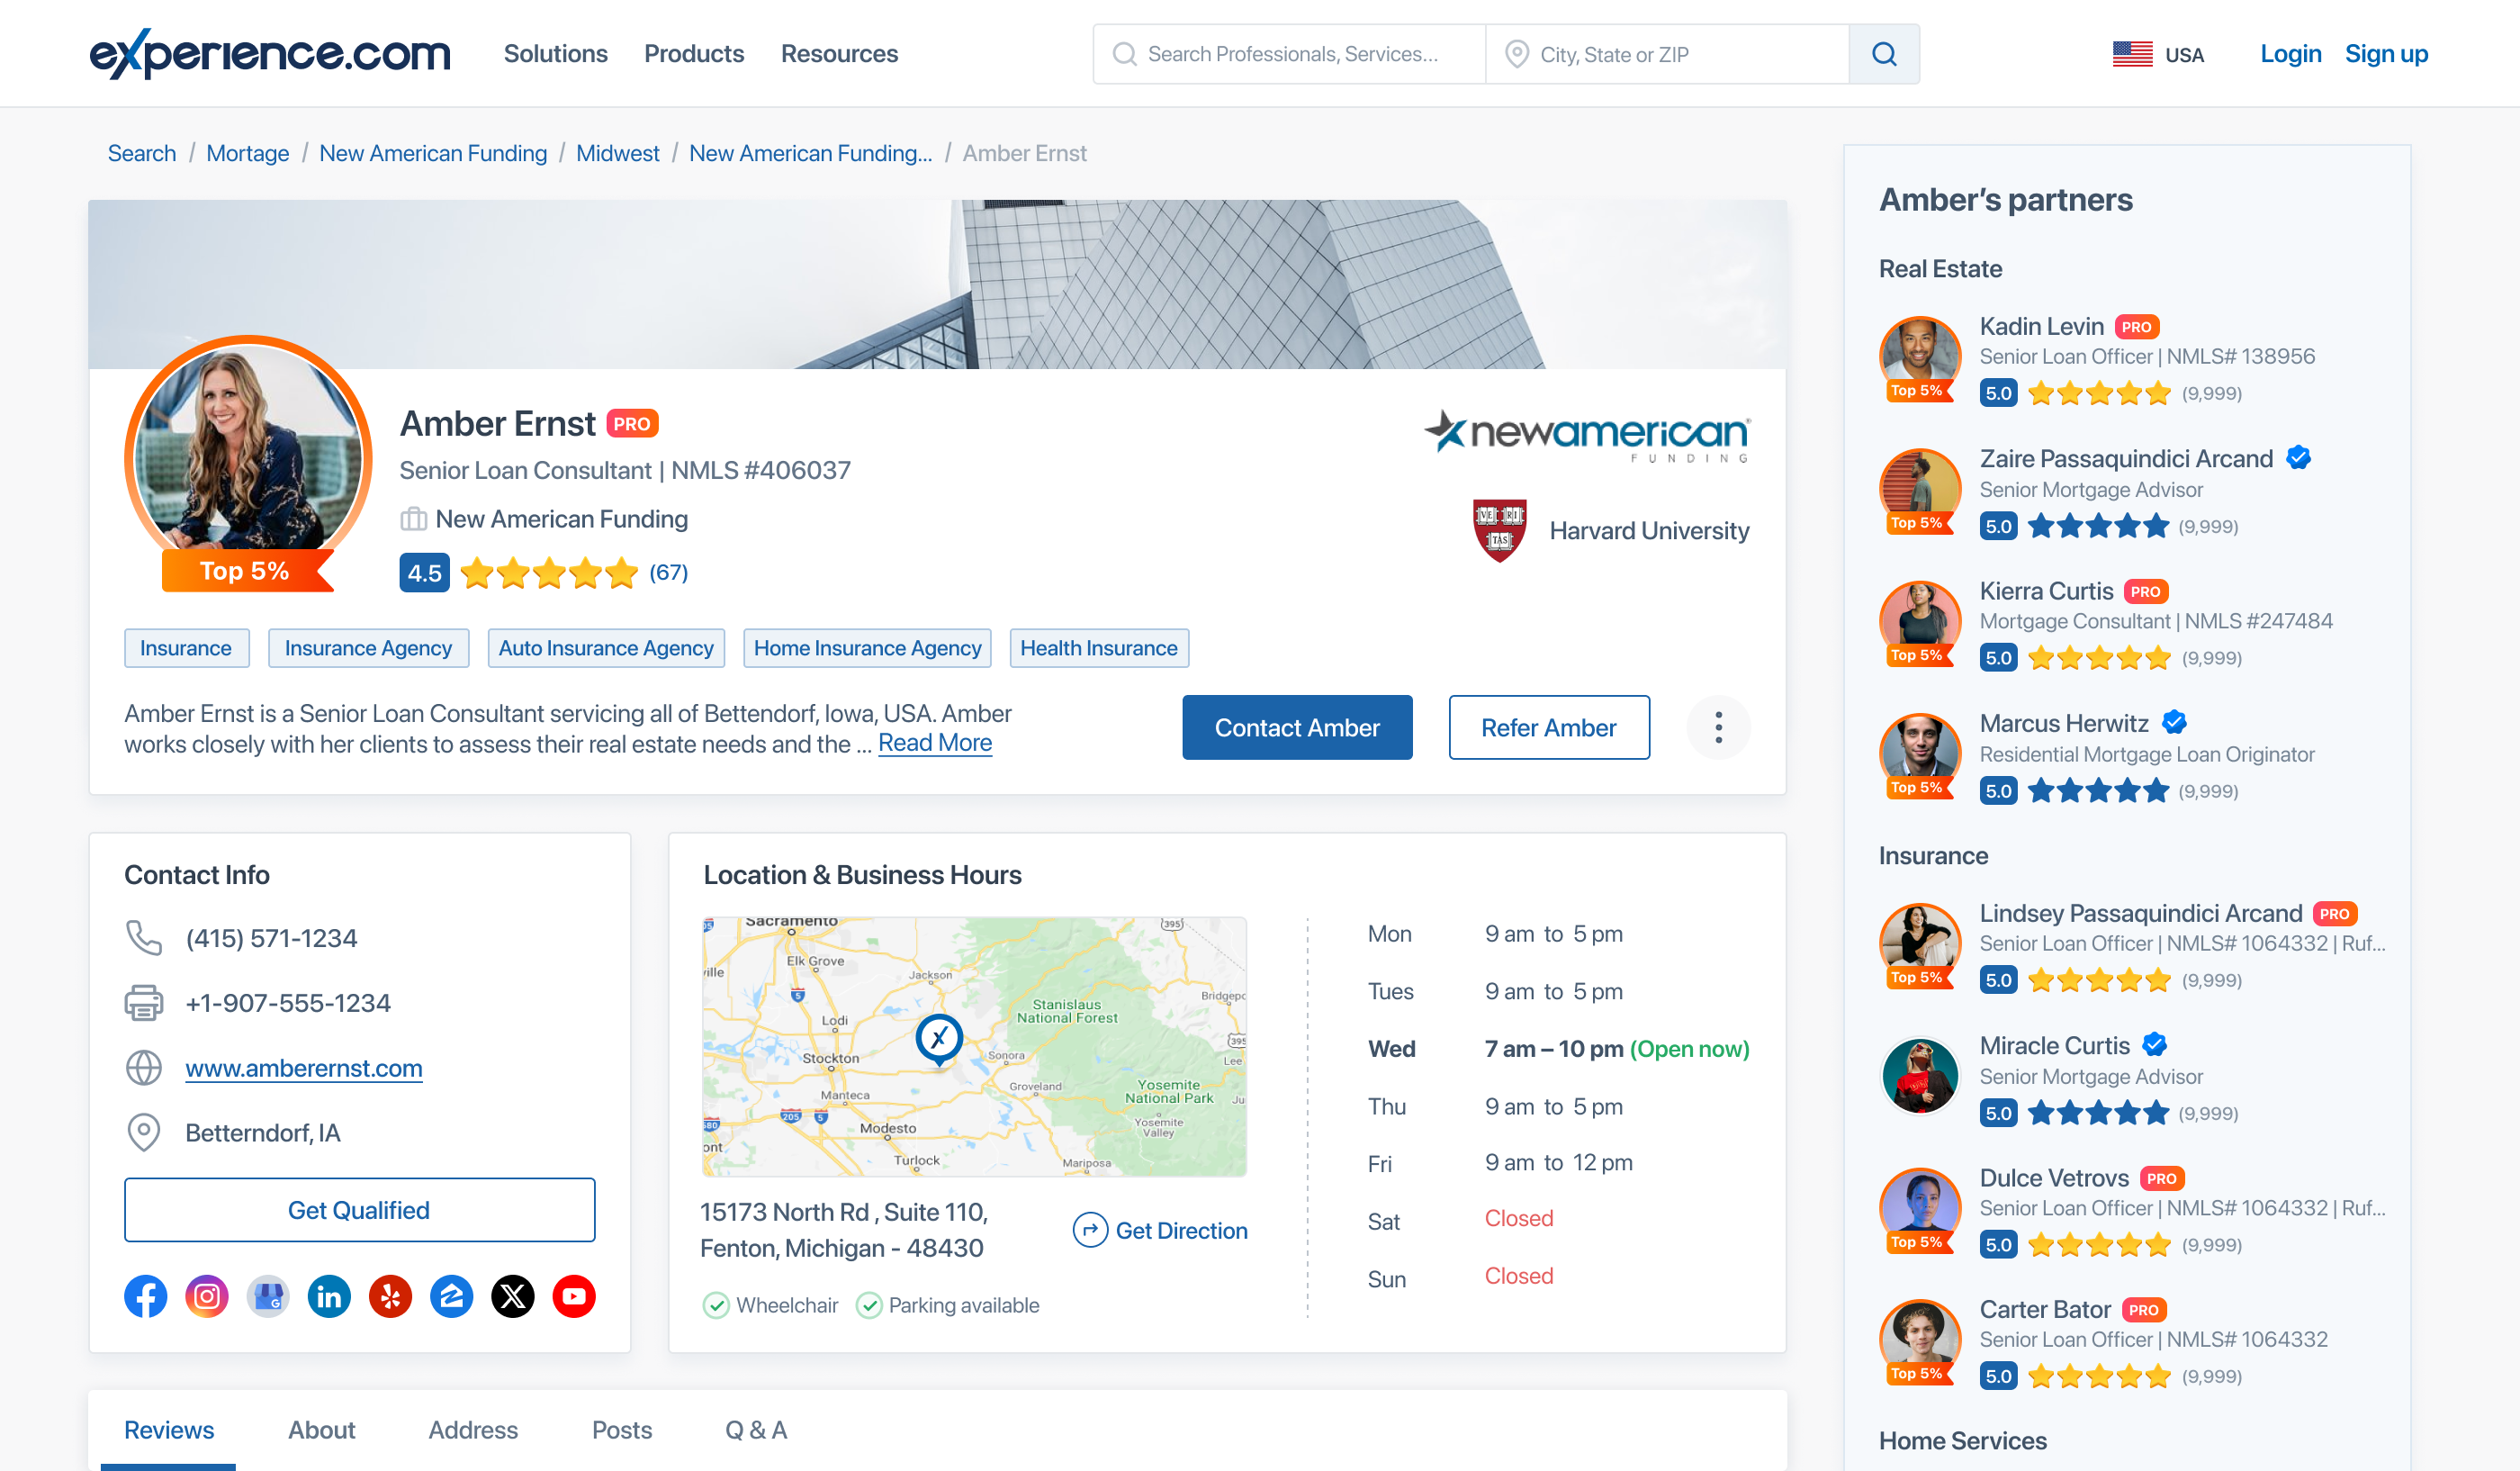Open the three-dot more options menu
The image size is (2520, 1471).
[1718, 727]
